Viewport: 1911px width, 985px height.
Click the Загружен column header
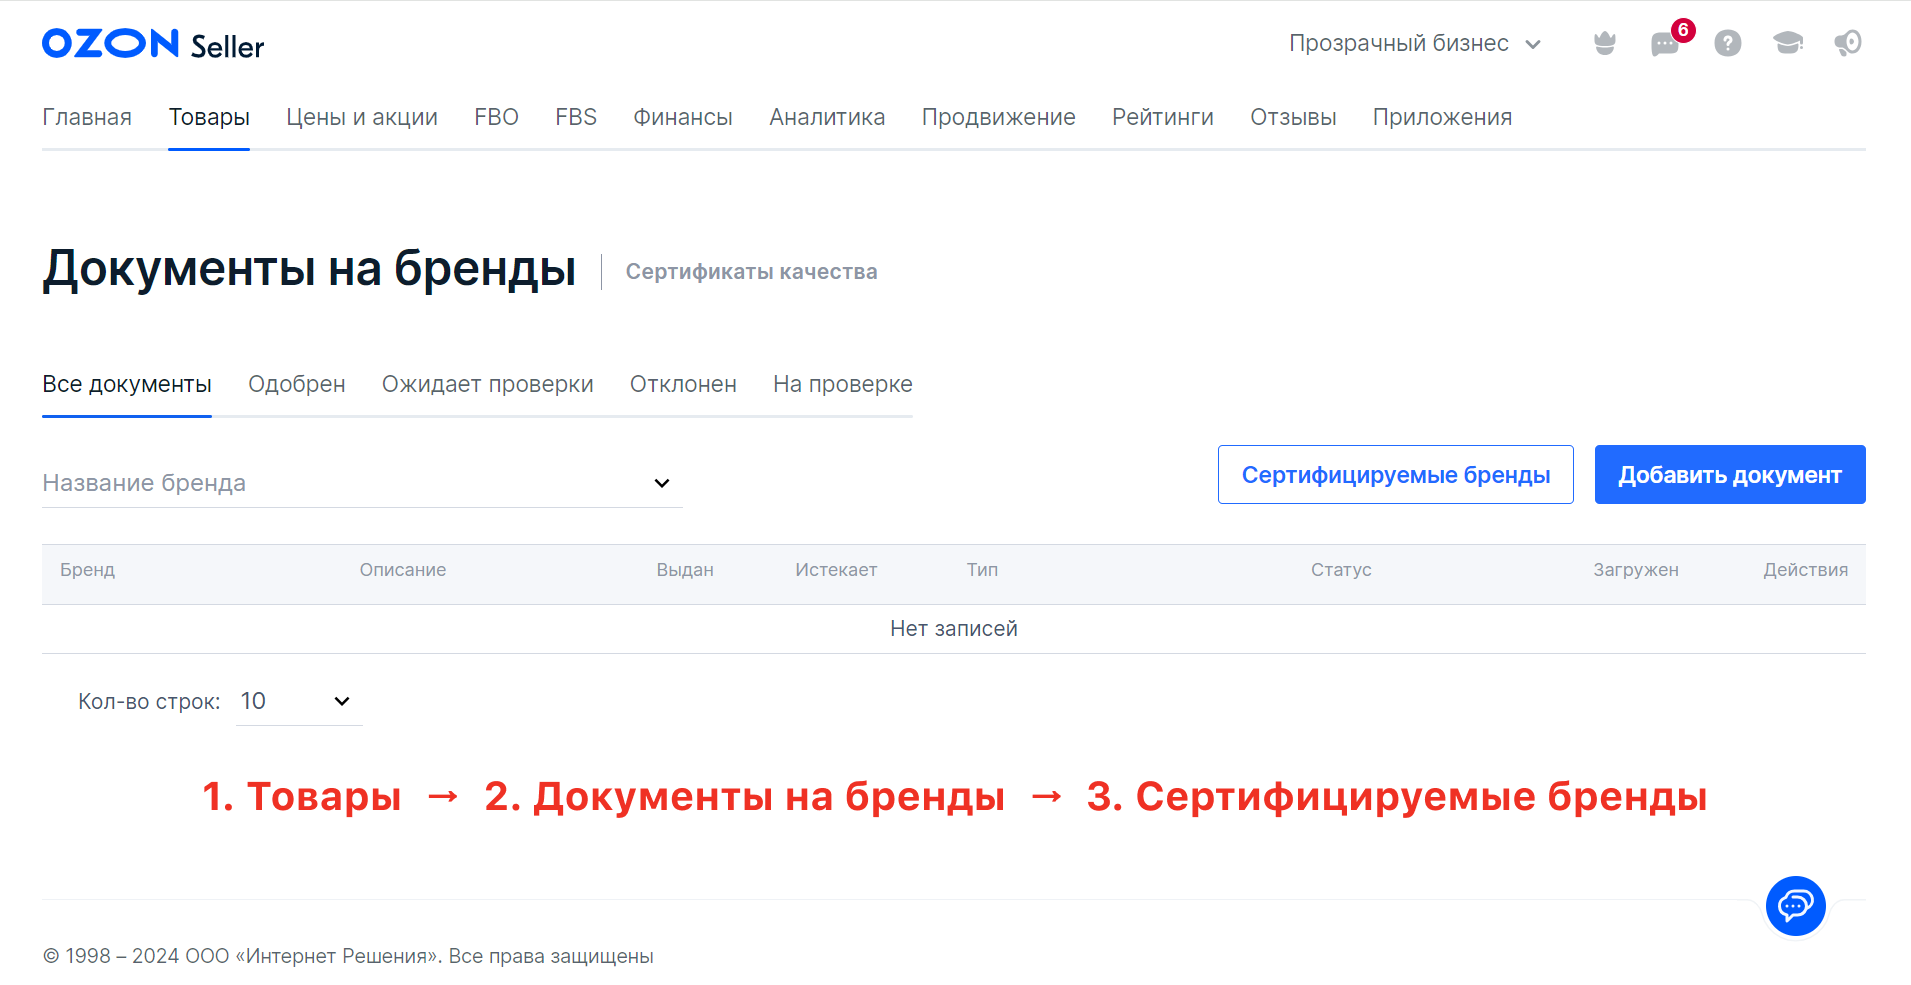click(x=1636, y=570)
